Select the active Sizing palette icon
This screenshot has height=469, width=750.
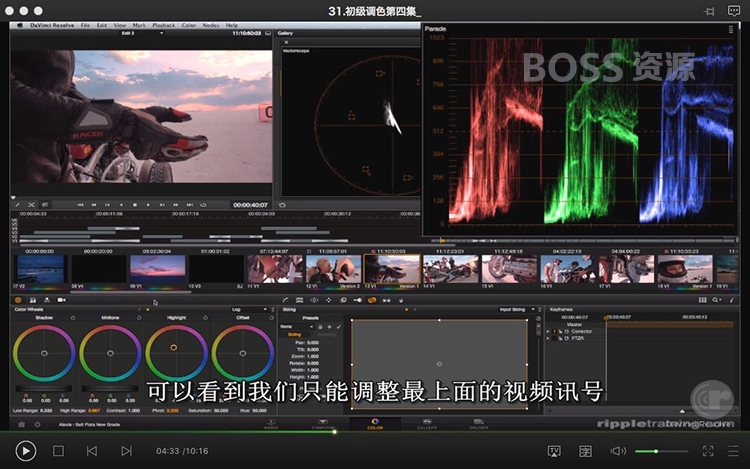[x=372, y=300]
